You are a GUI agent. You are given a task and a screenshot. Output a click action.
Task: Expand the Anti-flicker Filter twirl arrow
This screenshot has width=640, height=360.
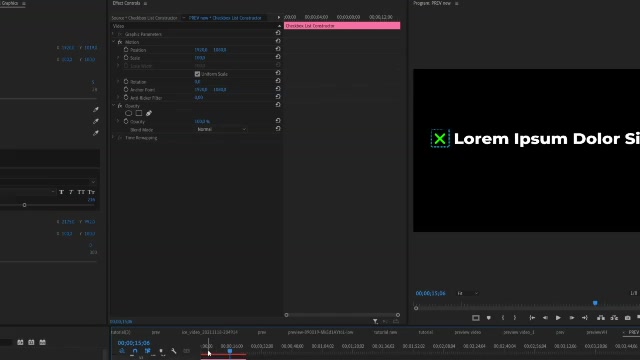118,98
